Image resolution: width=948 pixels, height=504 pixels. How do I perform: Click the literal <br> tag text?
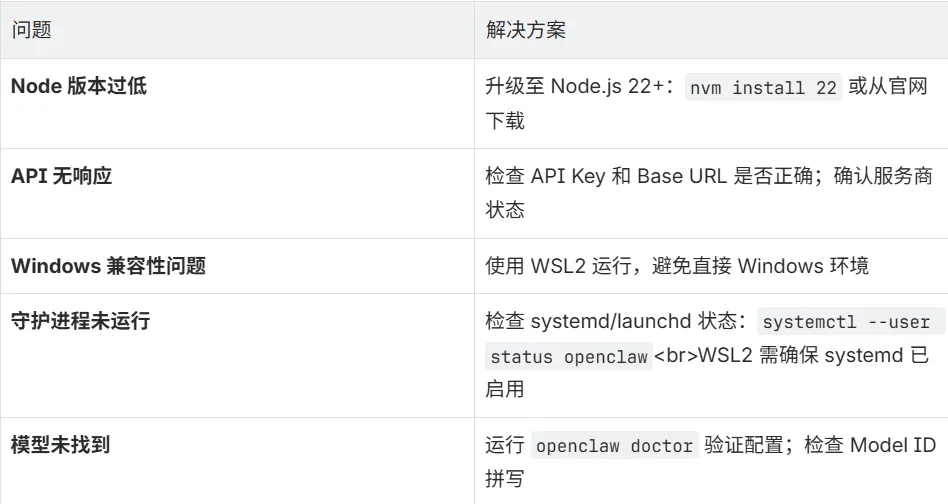[x=682, y=356]
